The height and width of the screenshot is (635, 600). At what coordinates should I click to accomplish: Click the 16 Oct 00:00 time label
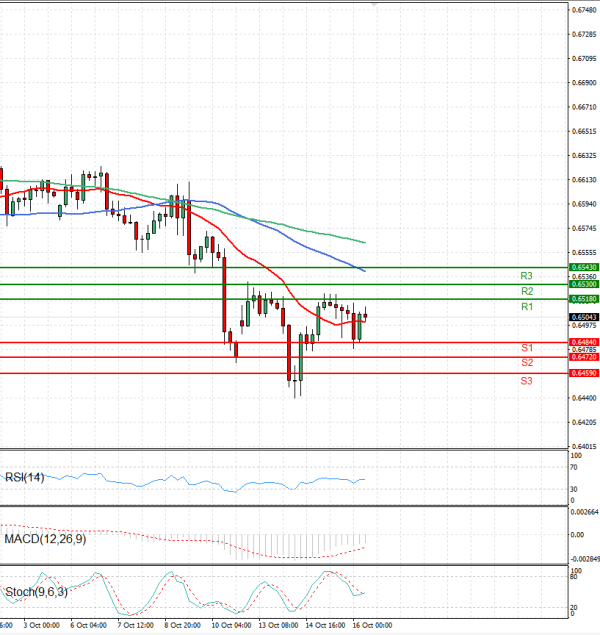pyautogui.click(x=374, y=625)
